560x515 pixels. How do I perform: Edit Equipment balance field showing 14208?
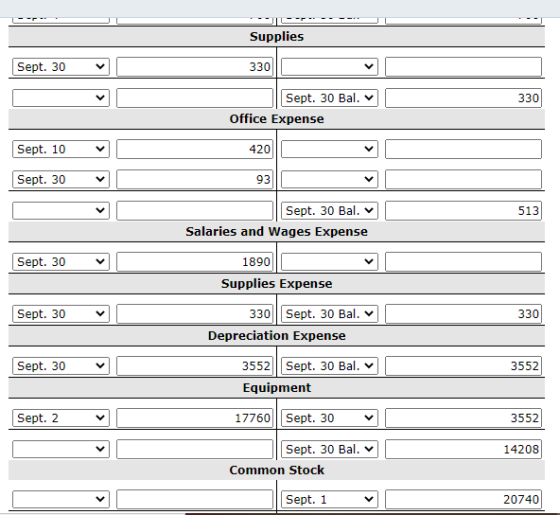463,449
